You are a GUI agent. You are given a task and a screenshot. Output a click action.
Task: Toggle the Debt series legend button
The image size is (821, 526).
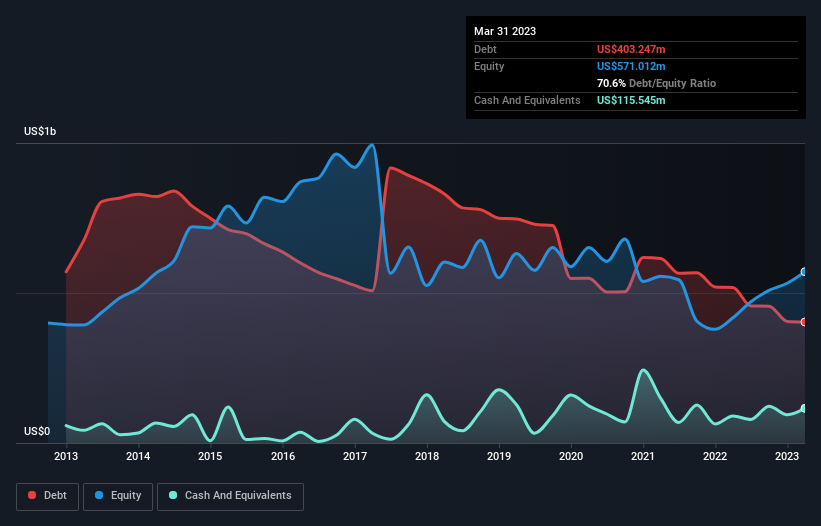pos(47,496)
